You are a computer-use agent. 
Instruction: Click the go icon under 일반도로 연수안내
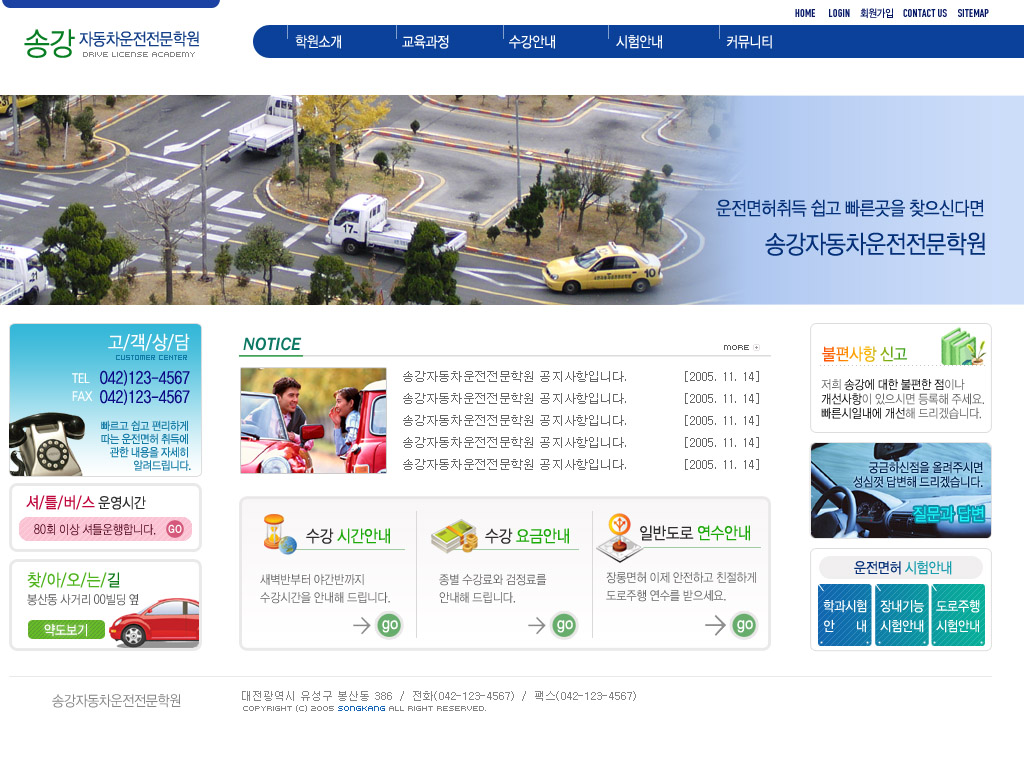click(743, 625)
